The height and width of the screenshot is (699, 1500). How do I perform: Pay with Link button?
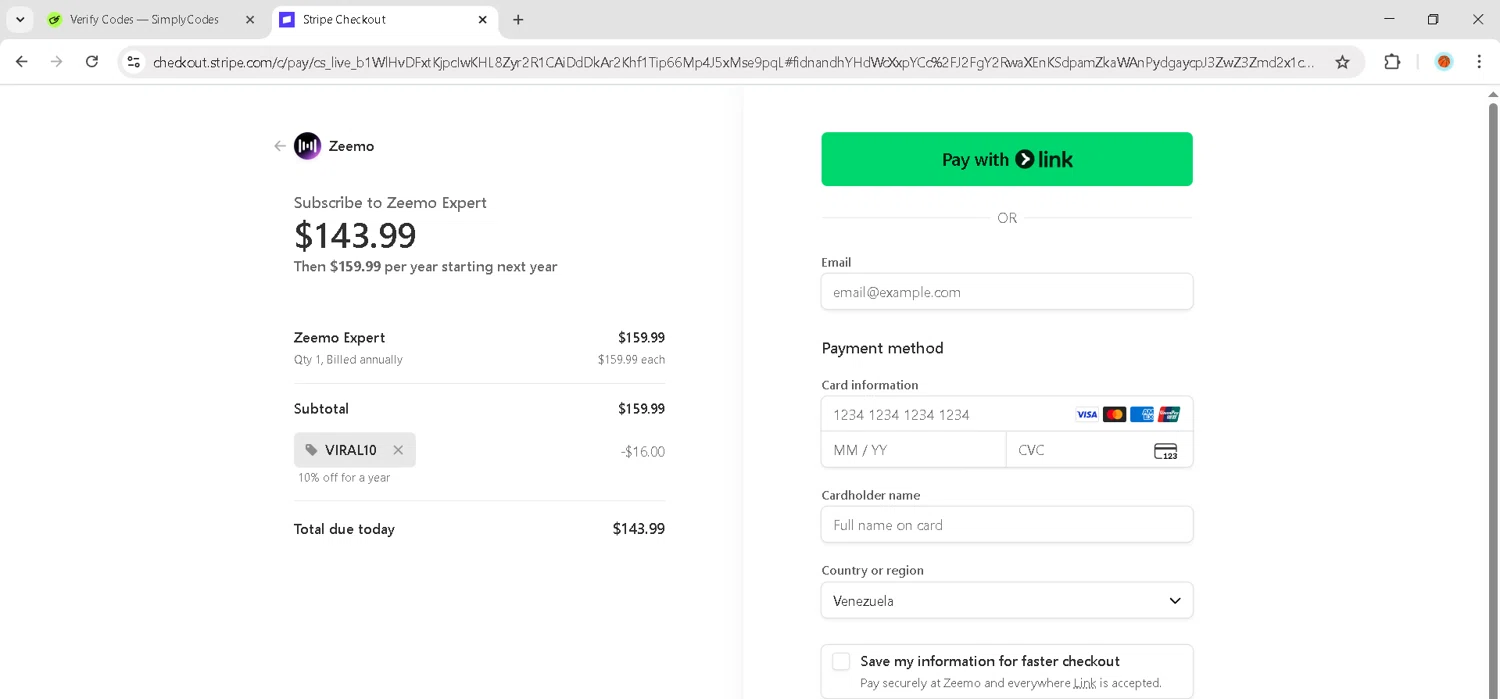(1007, 159)
